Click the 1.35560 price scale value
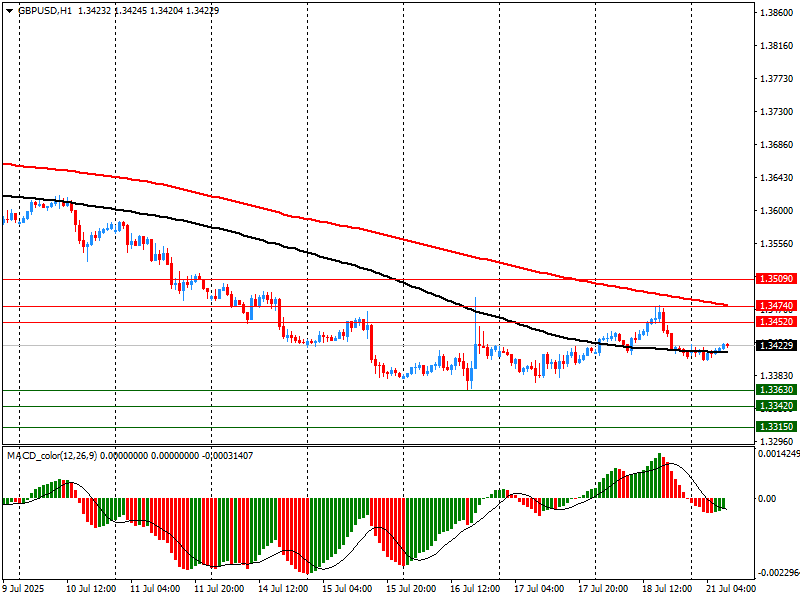 pos(777,244)
